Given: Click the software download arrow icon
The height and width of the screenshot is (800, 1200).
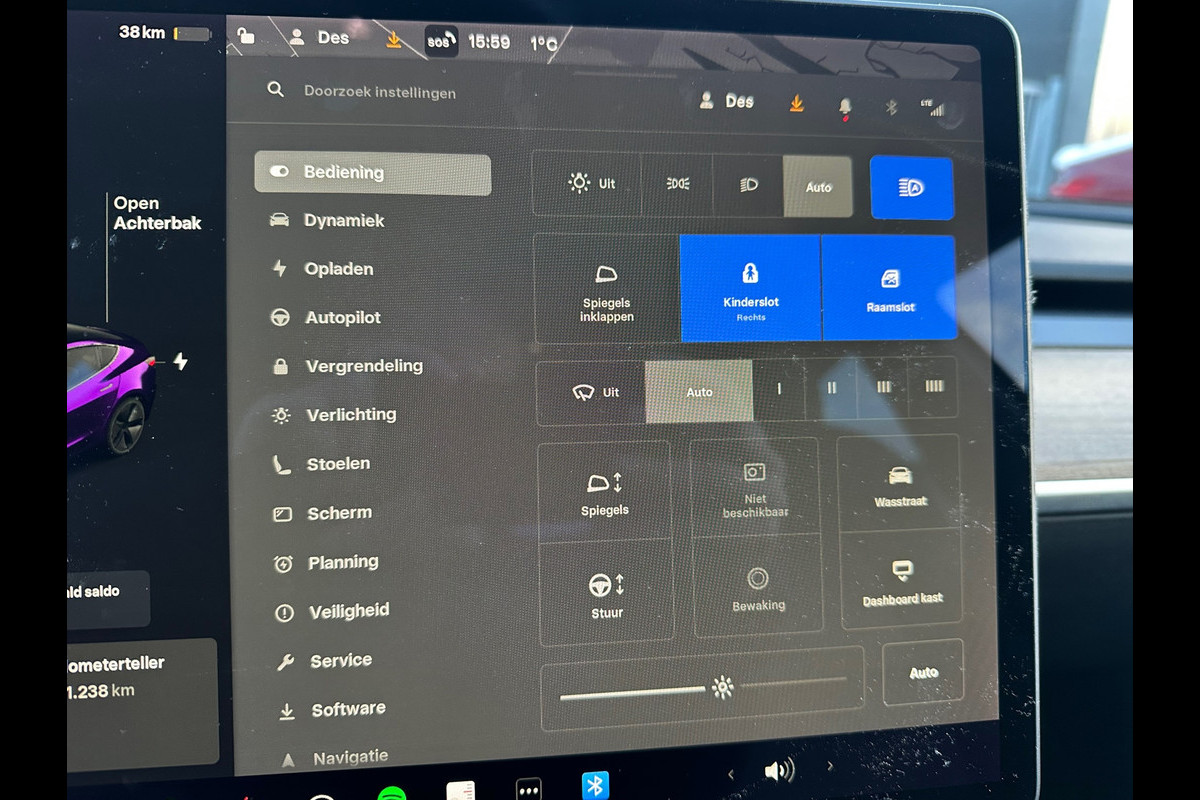Looking at the screenshot, I should [x=796, y=103].
